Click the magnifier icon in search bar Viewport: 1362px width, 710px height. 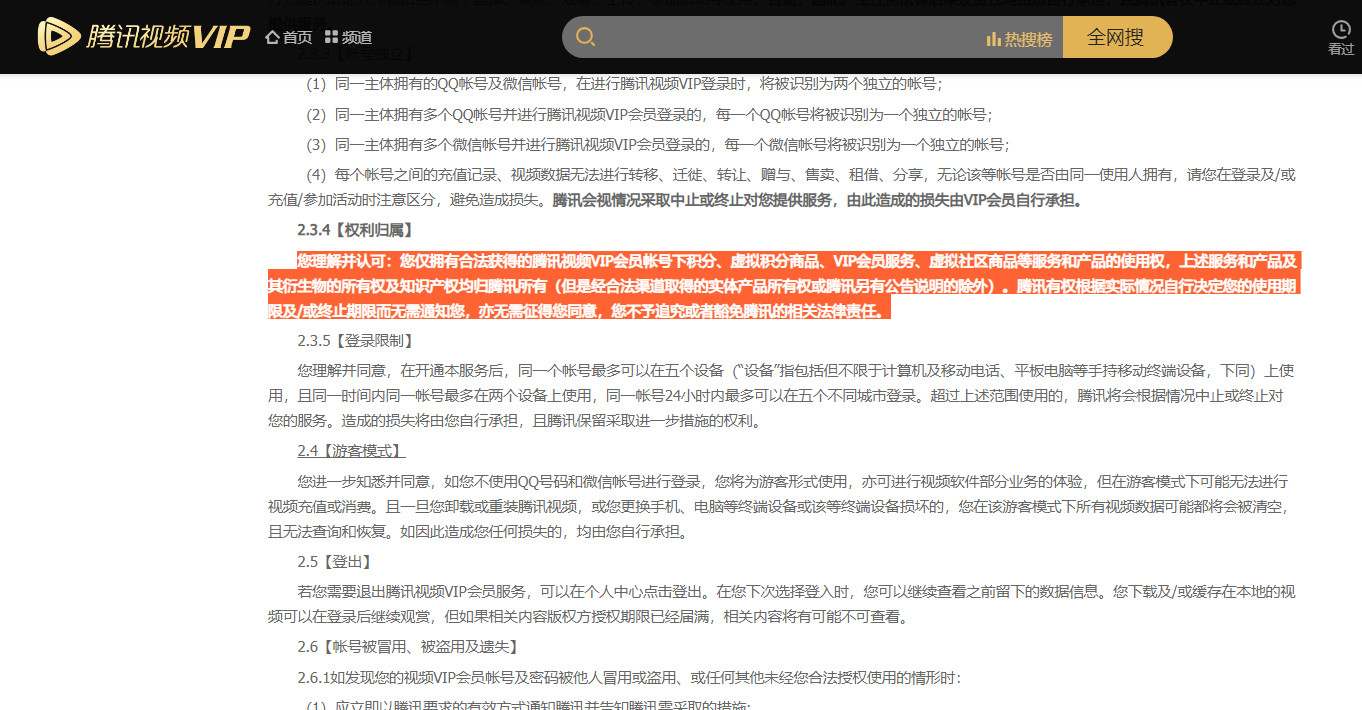pos(586,38)
